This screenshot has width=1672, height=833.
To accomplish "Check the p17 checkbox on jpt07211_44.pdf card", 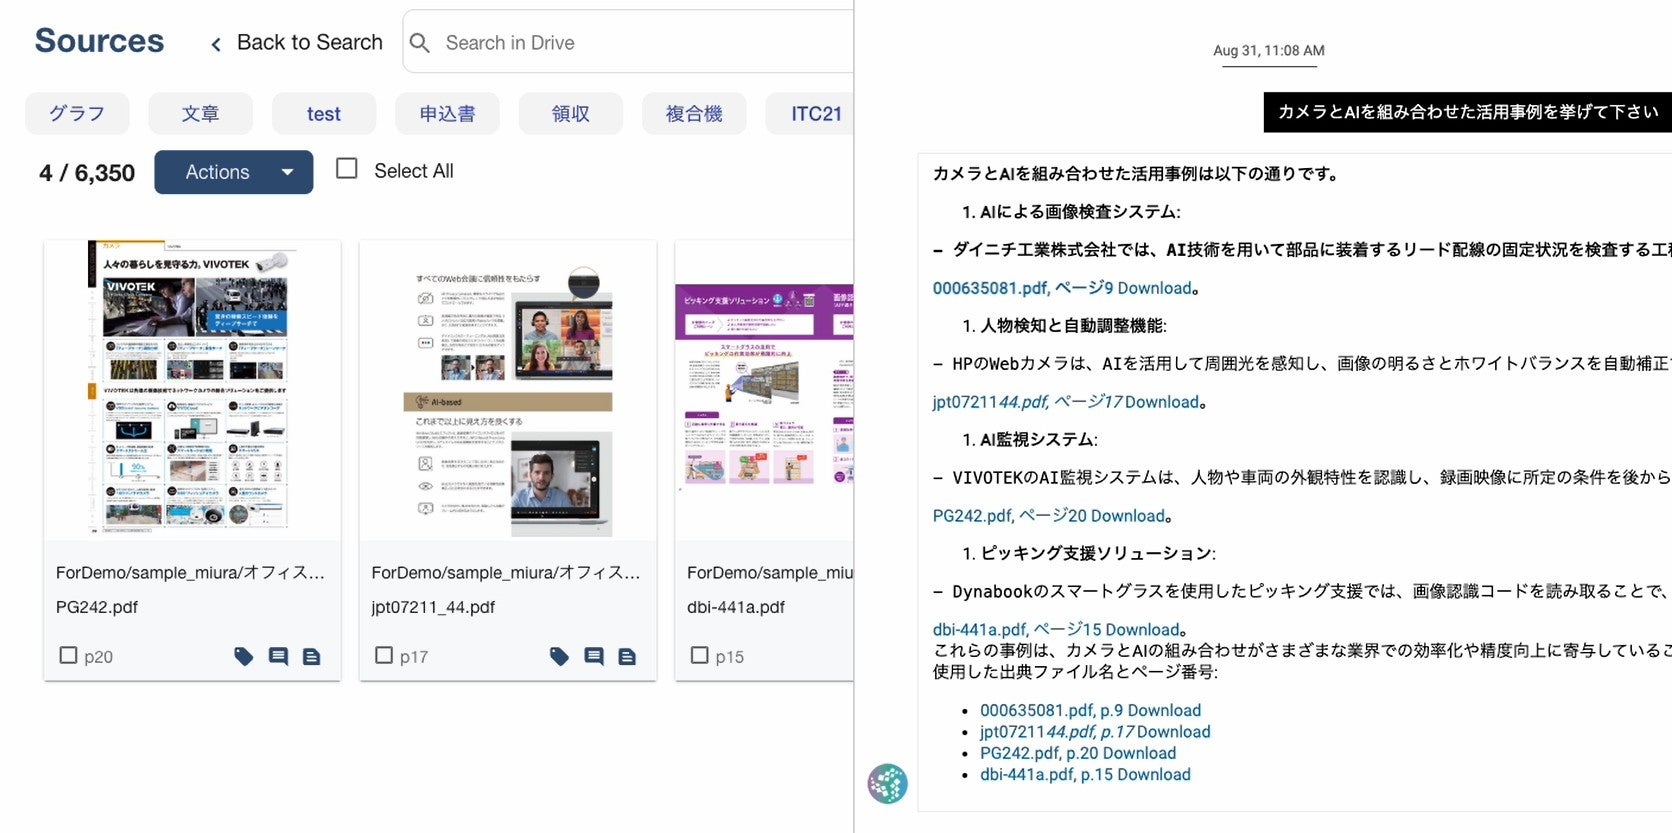I will pos(384,655).
